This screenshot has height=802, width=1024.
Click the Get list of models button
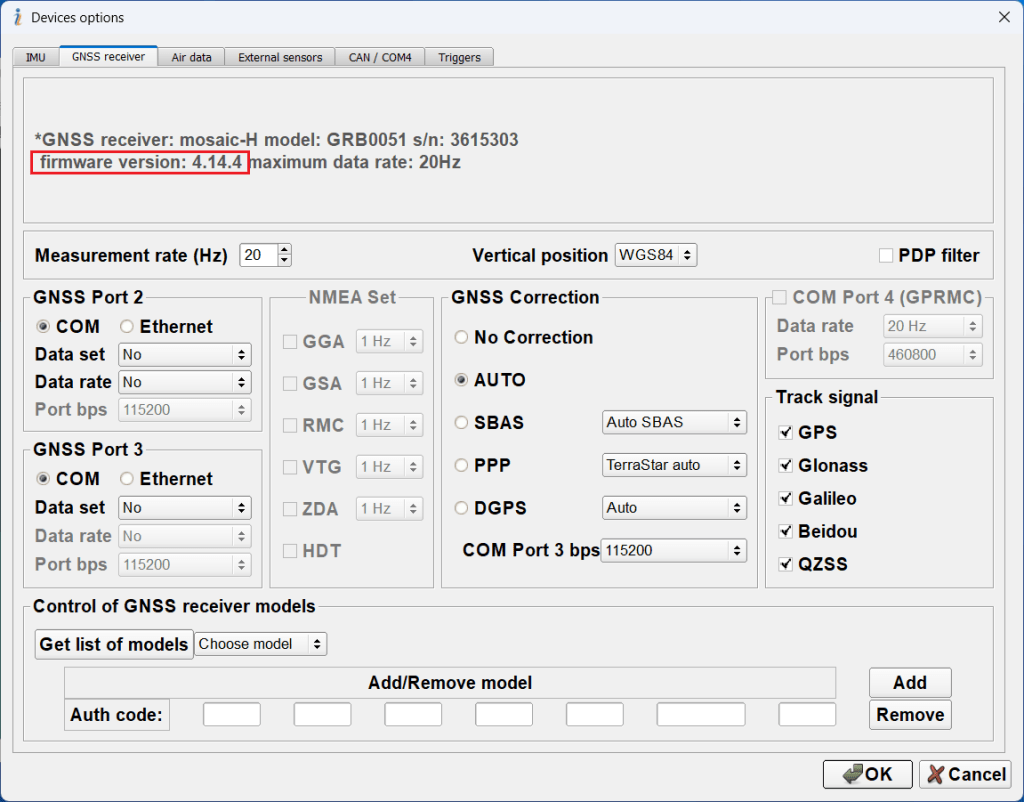coord(113,644)
